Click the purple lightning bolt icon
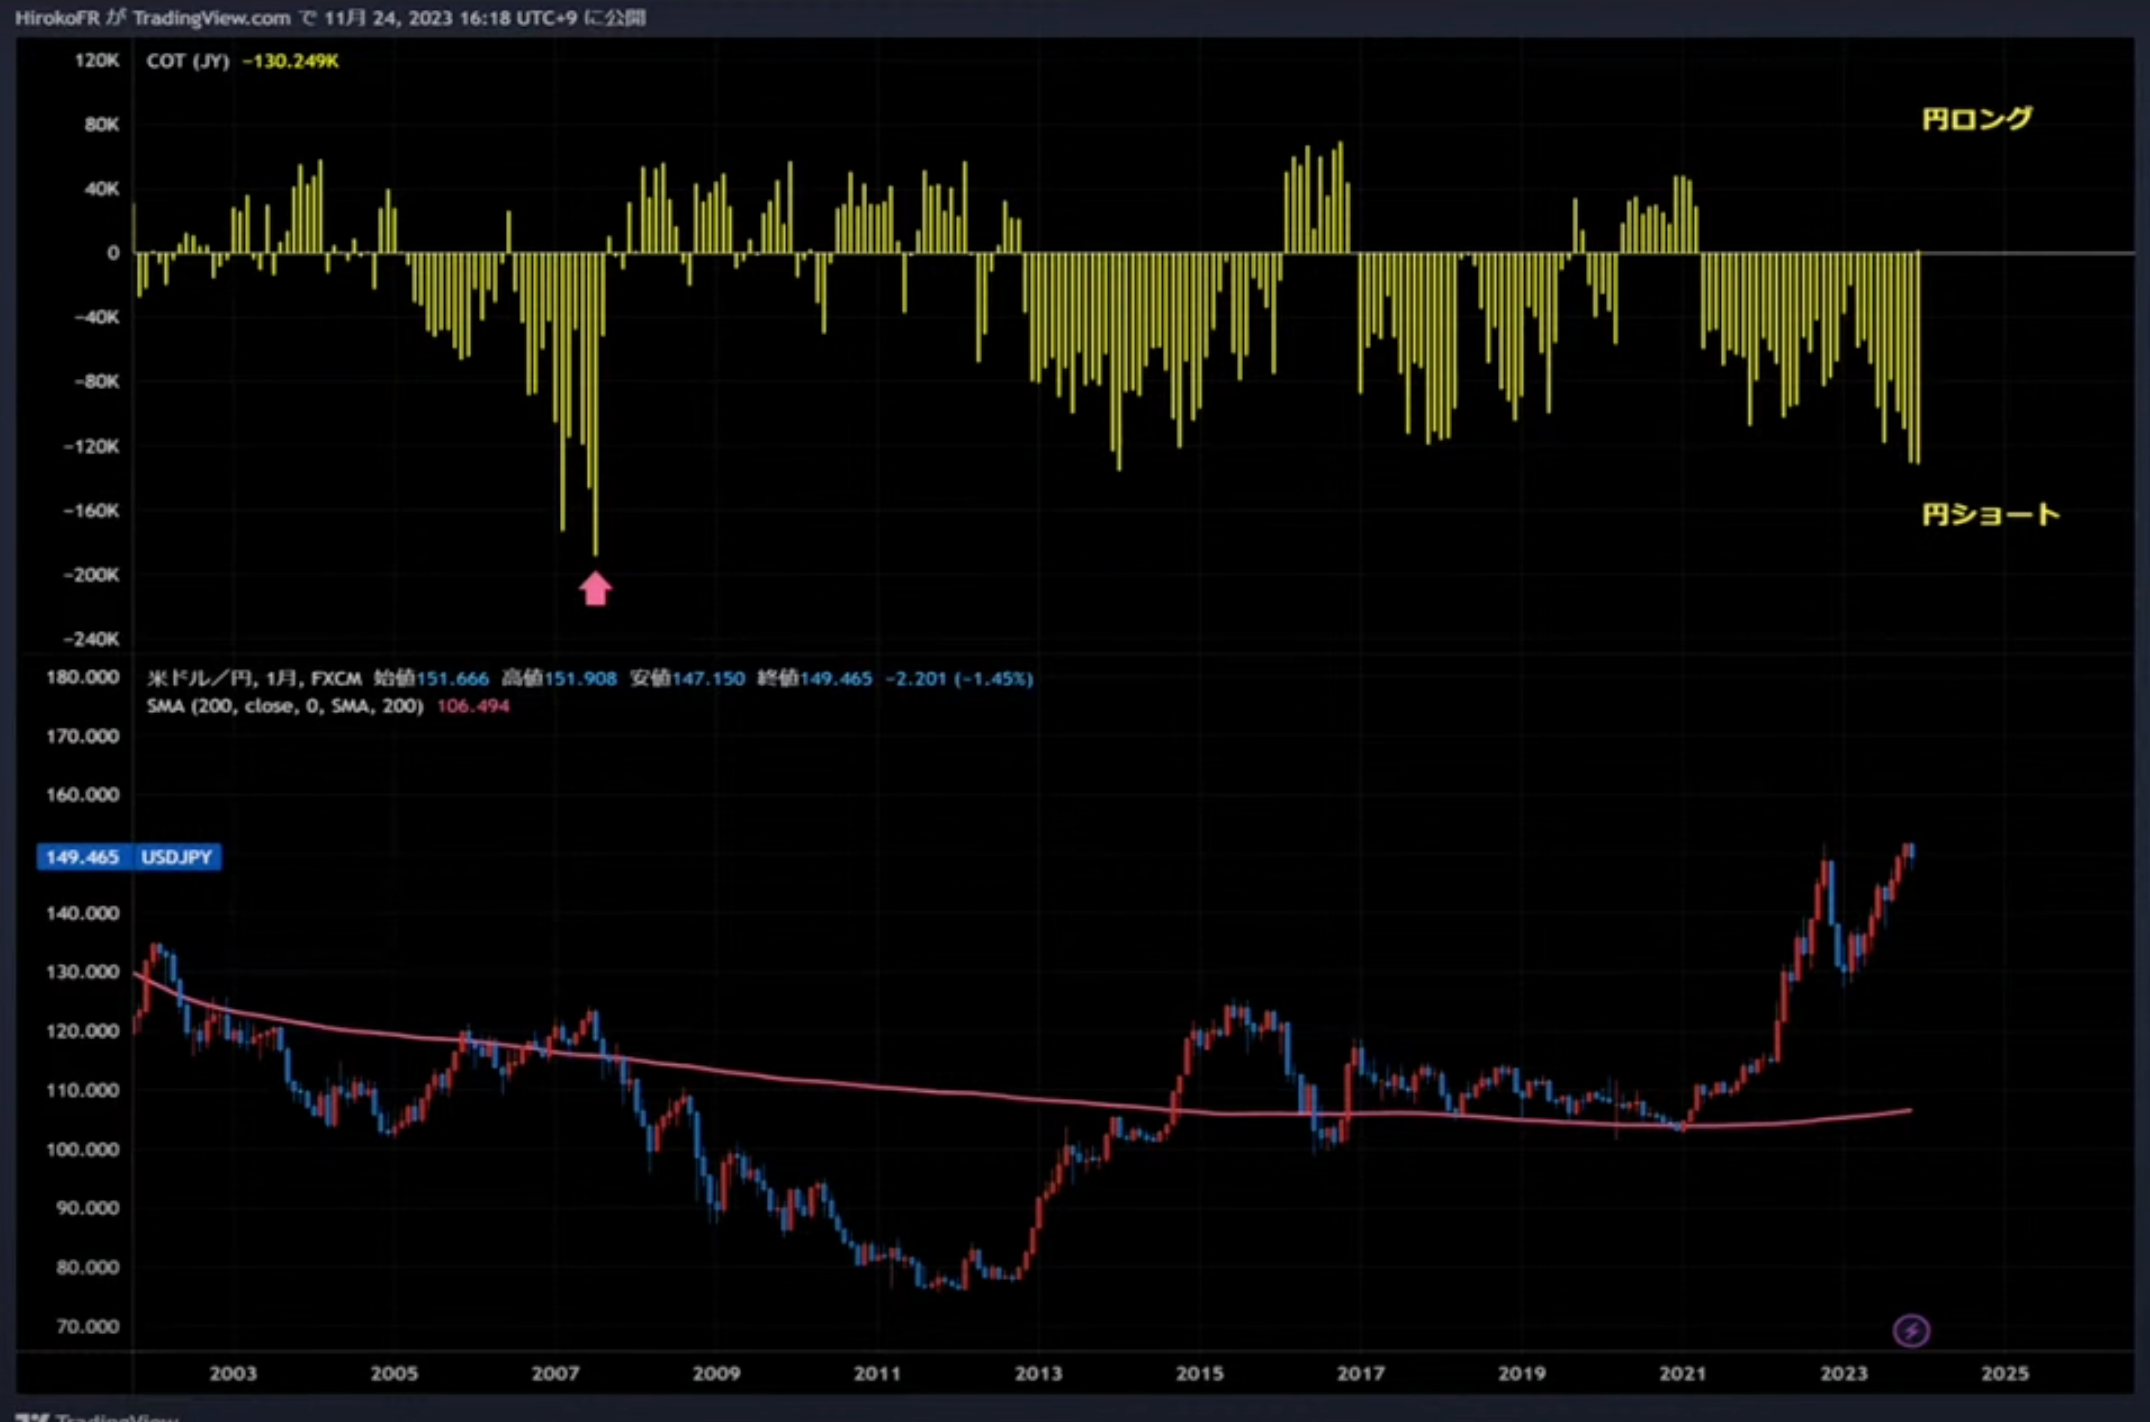This screenshot has height=1422, width=2150. click(x=1911, y=1330)
